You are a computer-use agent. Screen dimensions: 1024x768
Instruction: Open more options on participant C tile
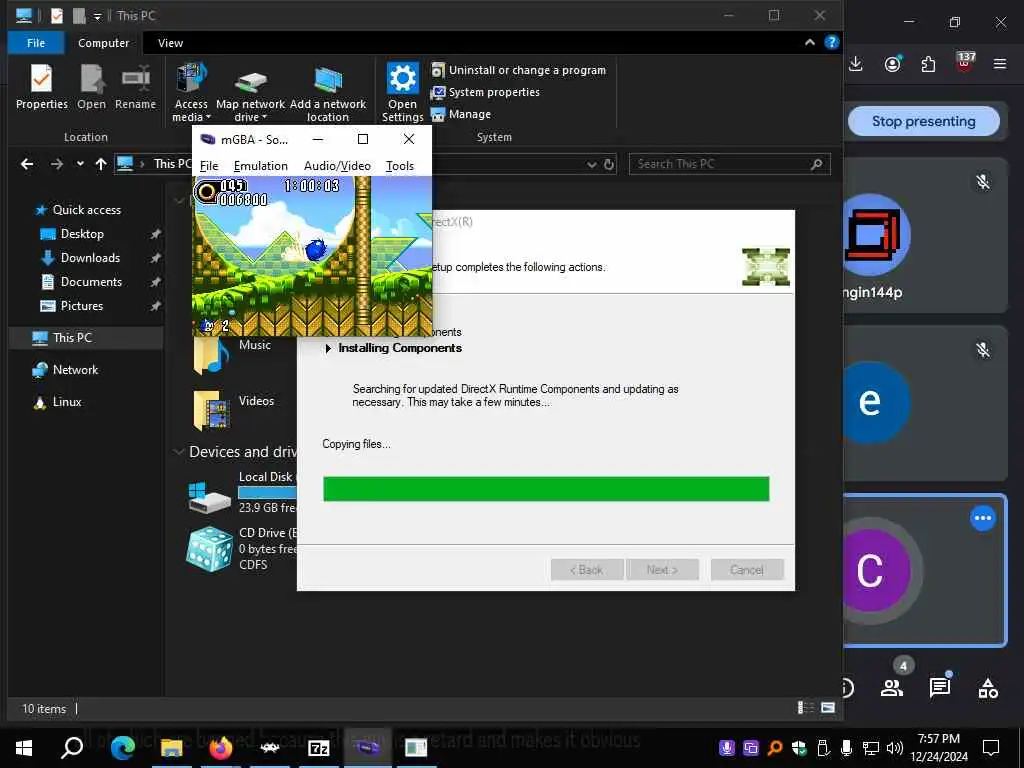coord(983,519)
